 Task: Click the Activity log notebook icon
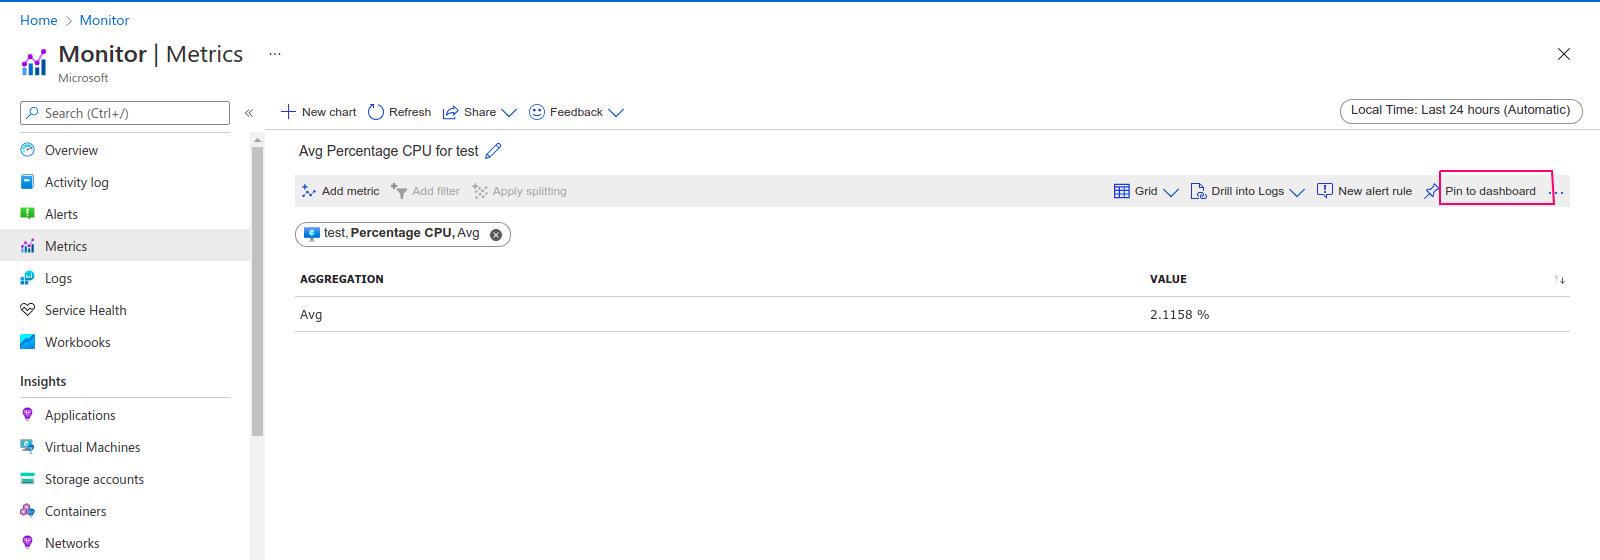(28, 182)
